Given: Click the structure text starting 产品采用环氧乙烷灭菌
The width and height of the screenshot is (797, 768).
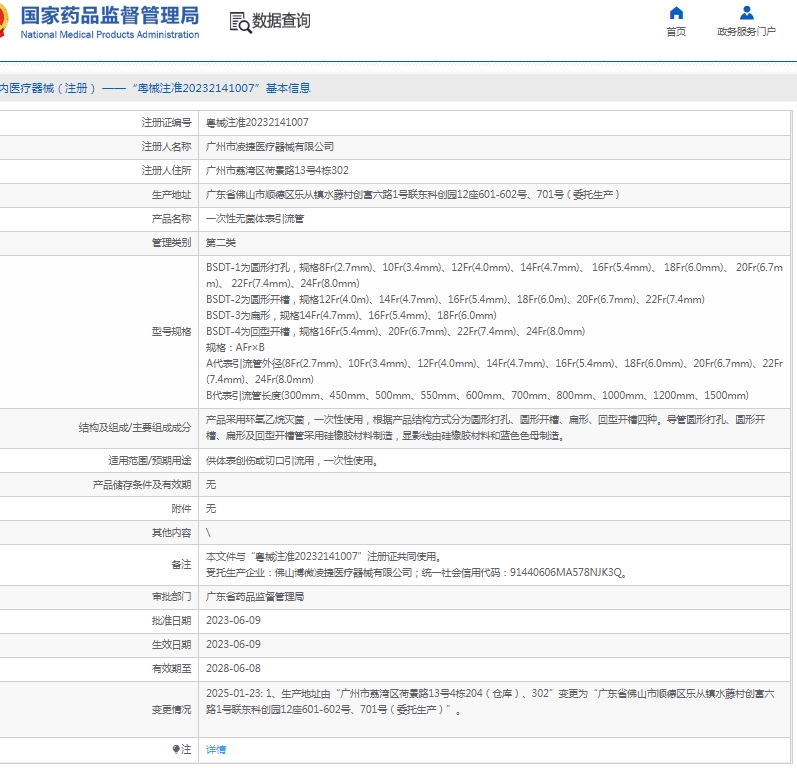Looking at the screenshot, I should [x=485, y=428].
